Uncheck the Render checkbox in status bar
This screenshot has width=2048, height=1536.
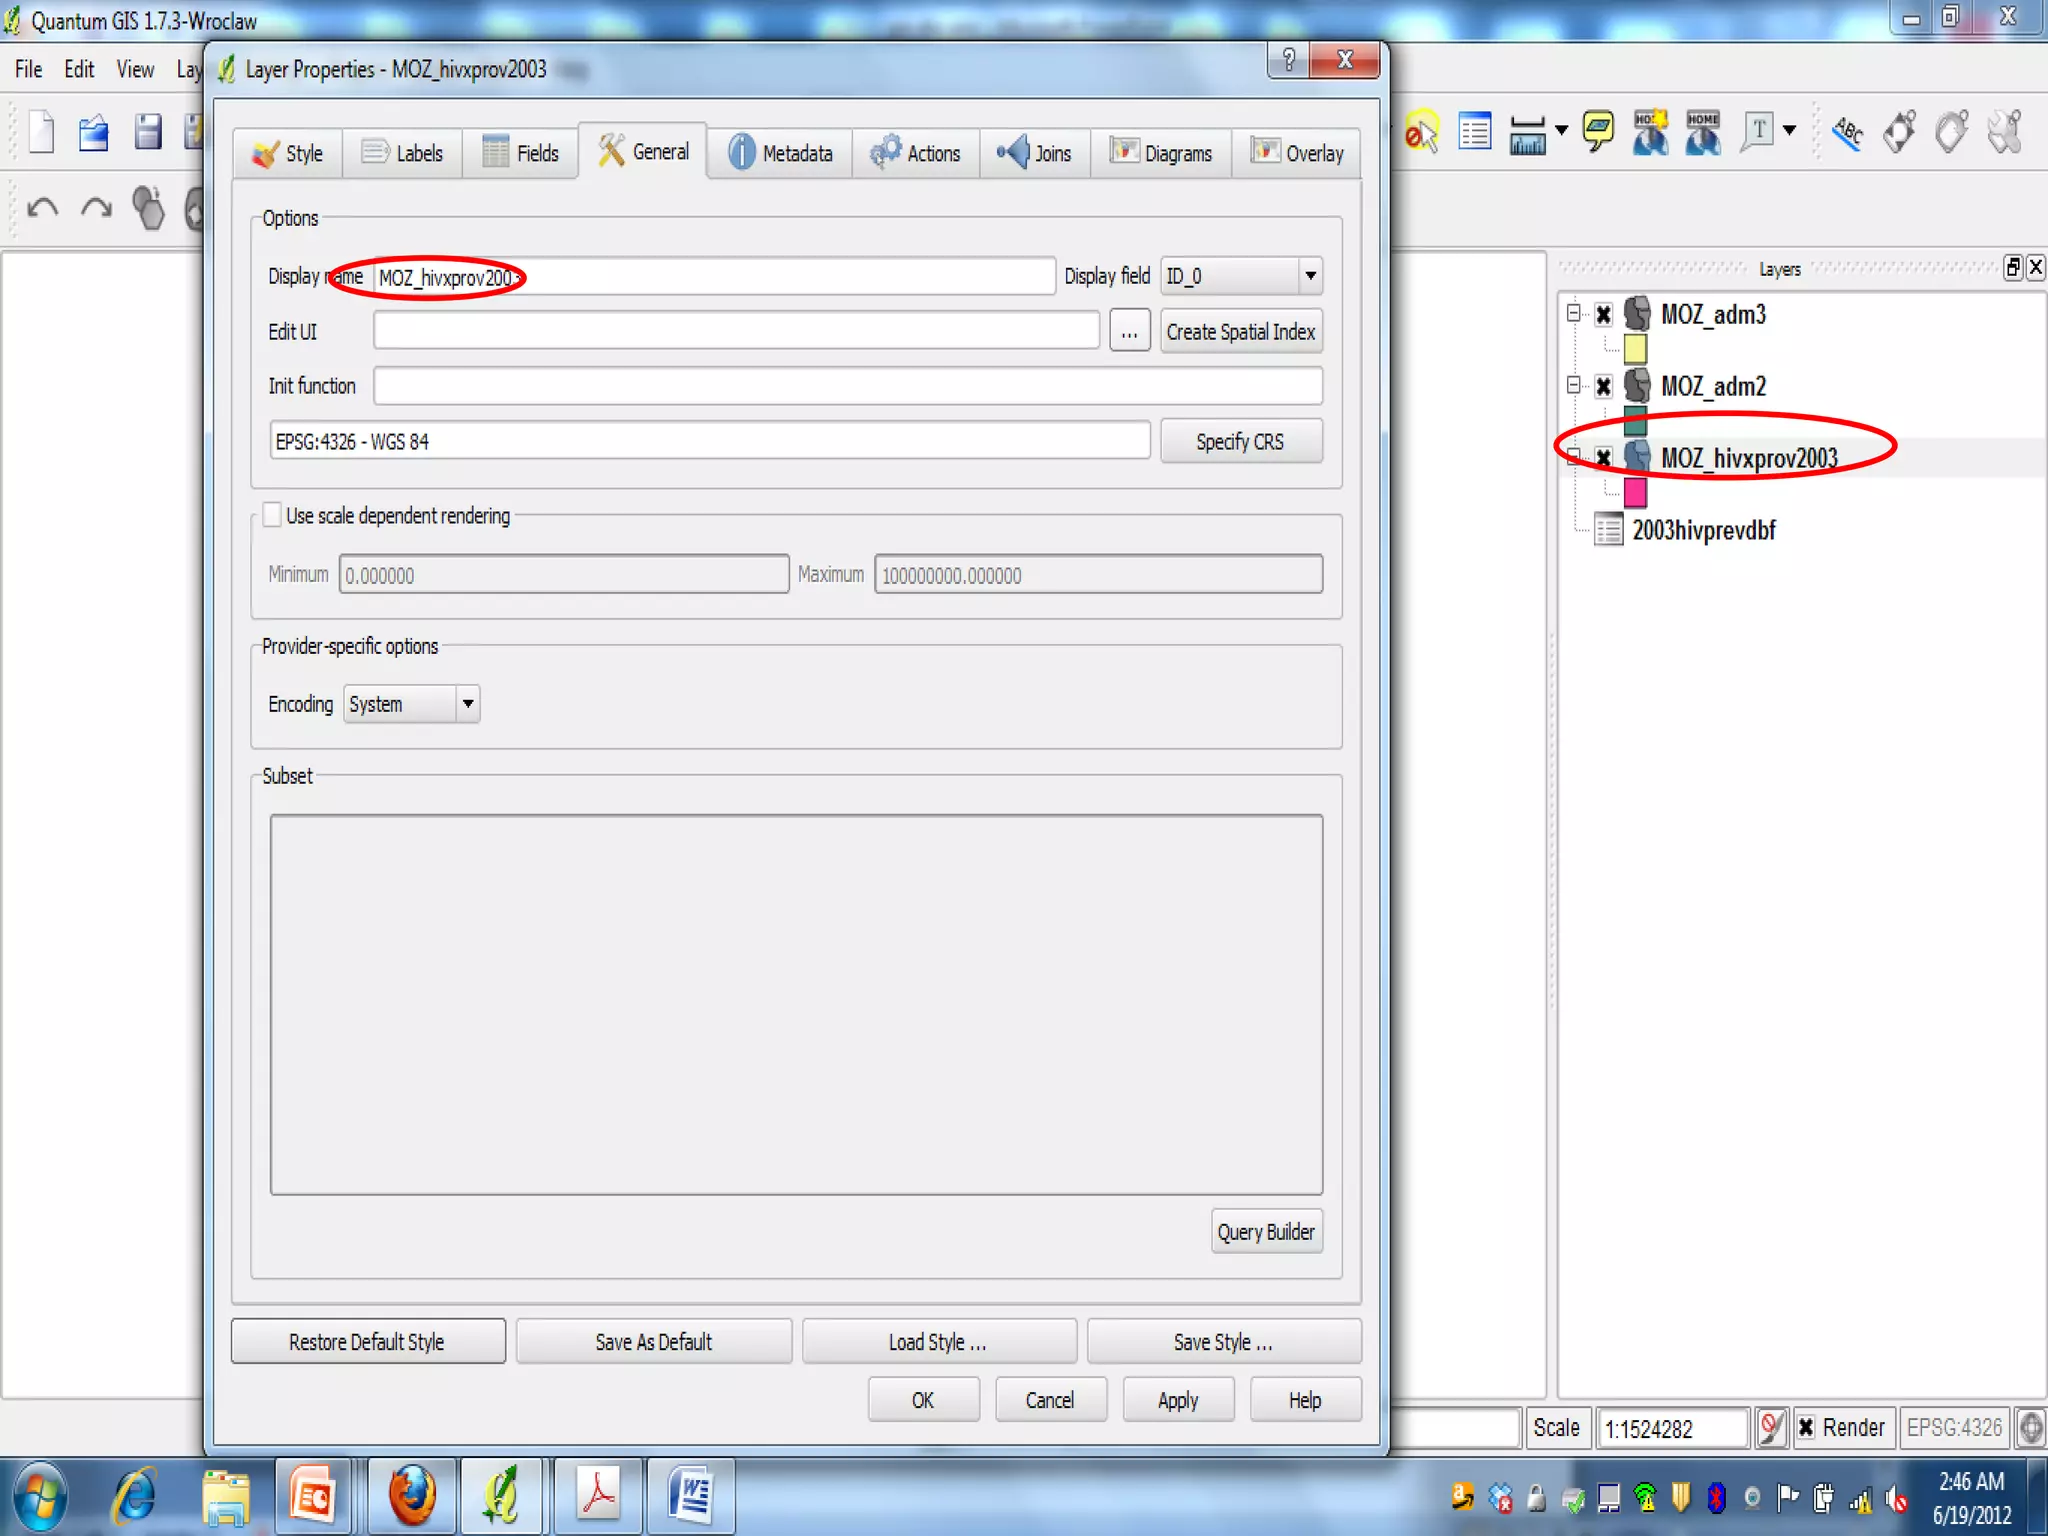[1806, 1427]
